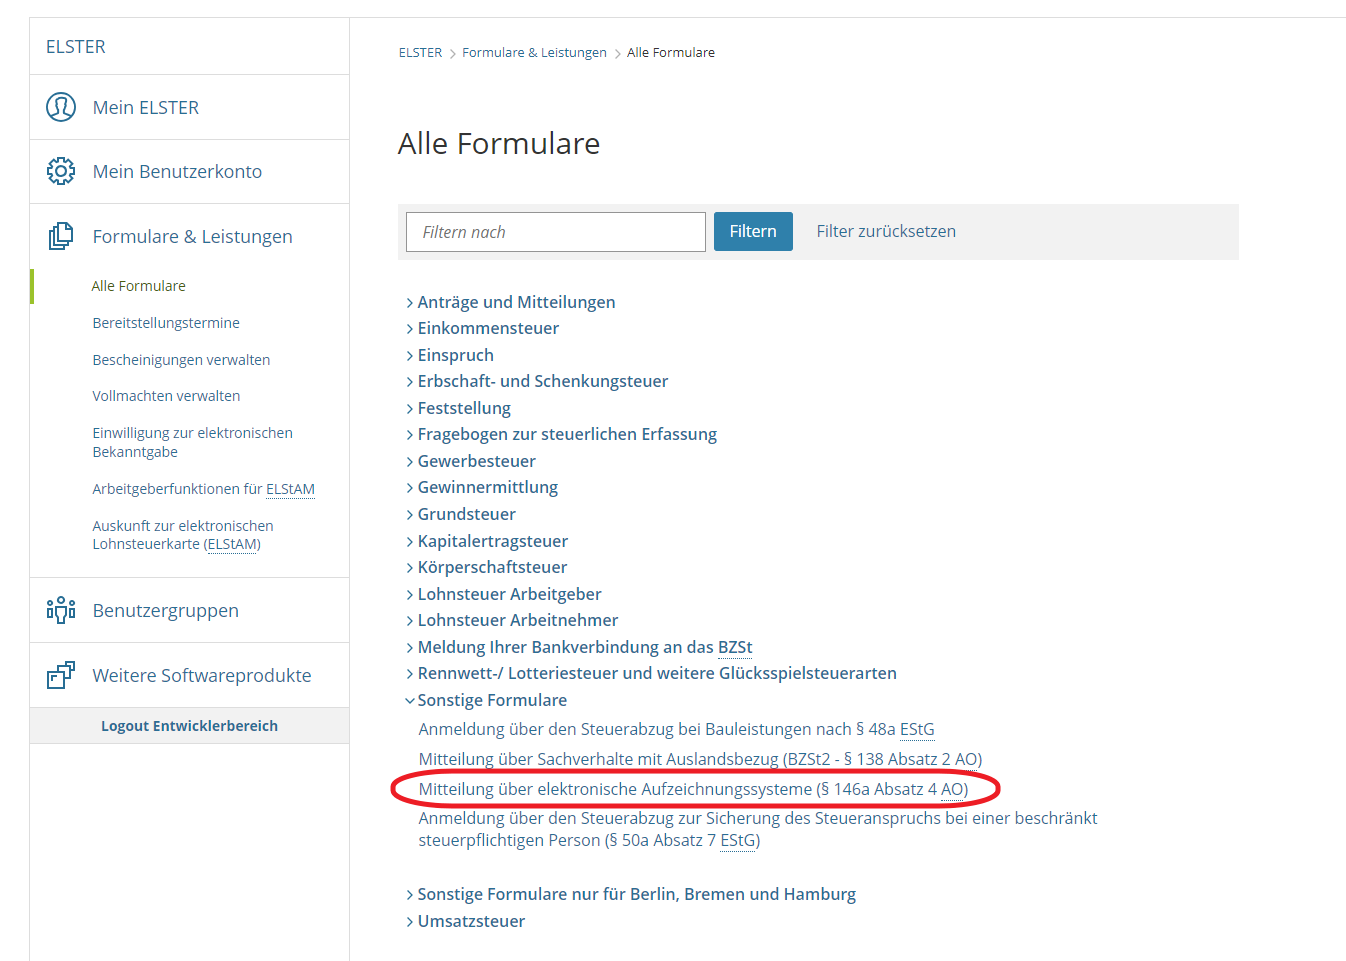The width and height of the screenshot is (1346, 961).
Task: Click the Formulare & Leistungen documents icon
Action: click(x=61, y=236)
